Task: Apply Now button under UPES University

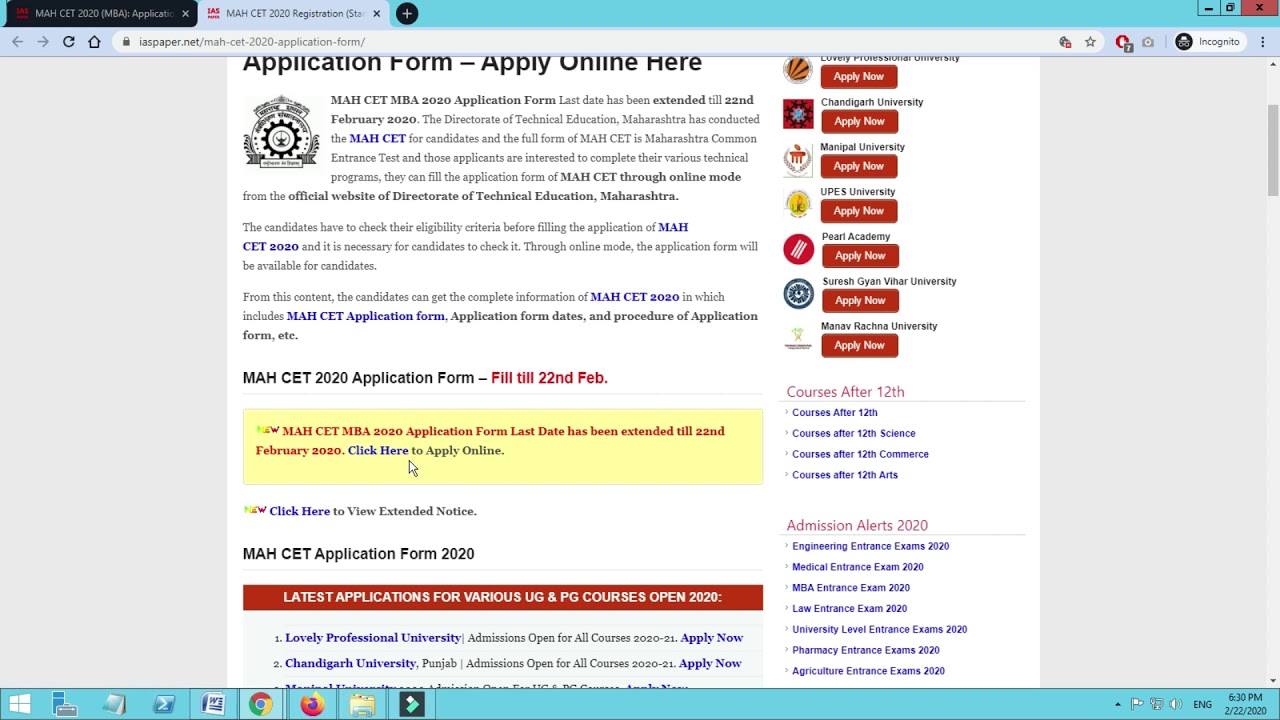Action: tap(859, 211)
